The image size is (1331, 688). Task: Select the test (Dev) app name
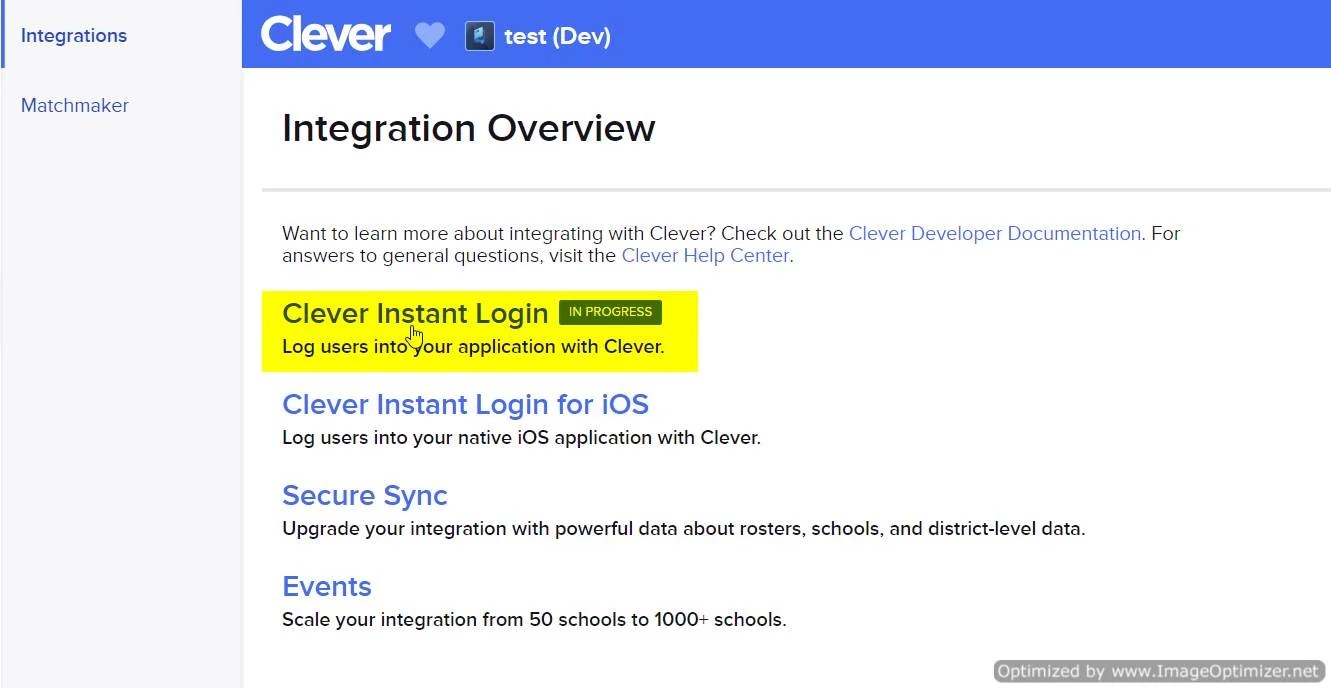tap(557, 37)
